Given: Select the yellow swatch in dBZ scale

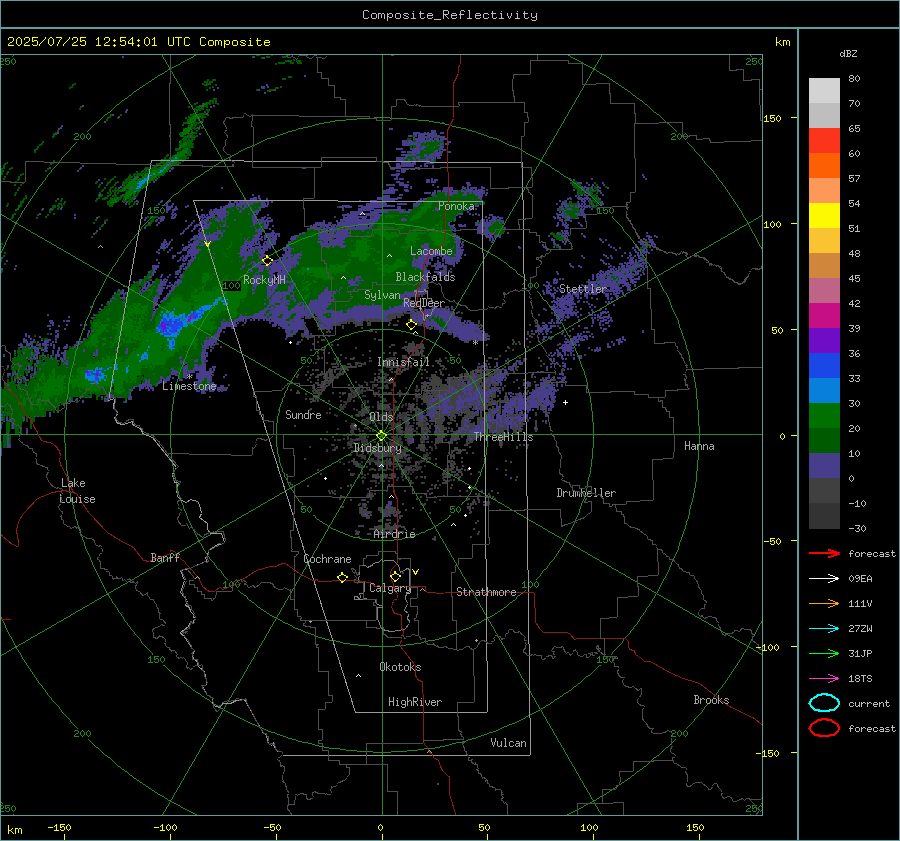Looking at the screenshot, I should (x=824, y=216).
